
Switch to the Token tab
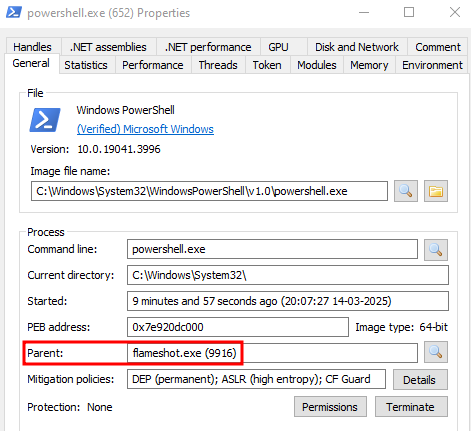[267, 65]
